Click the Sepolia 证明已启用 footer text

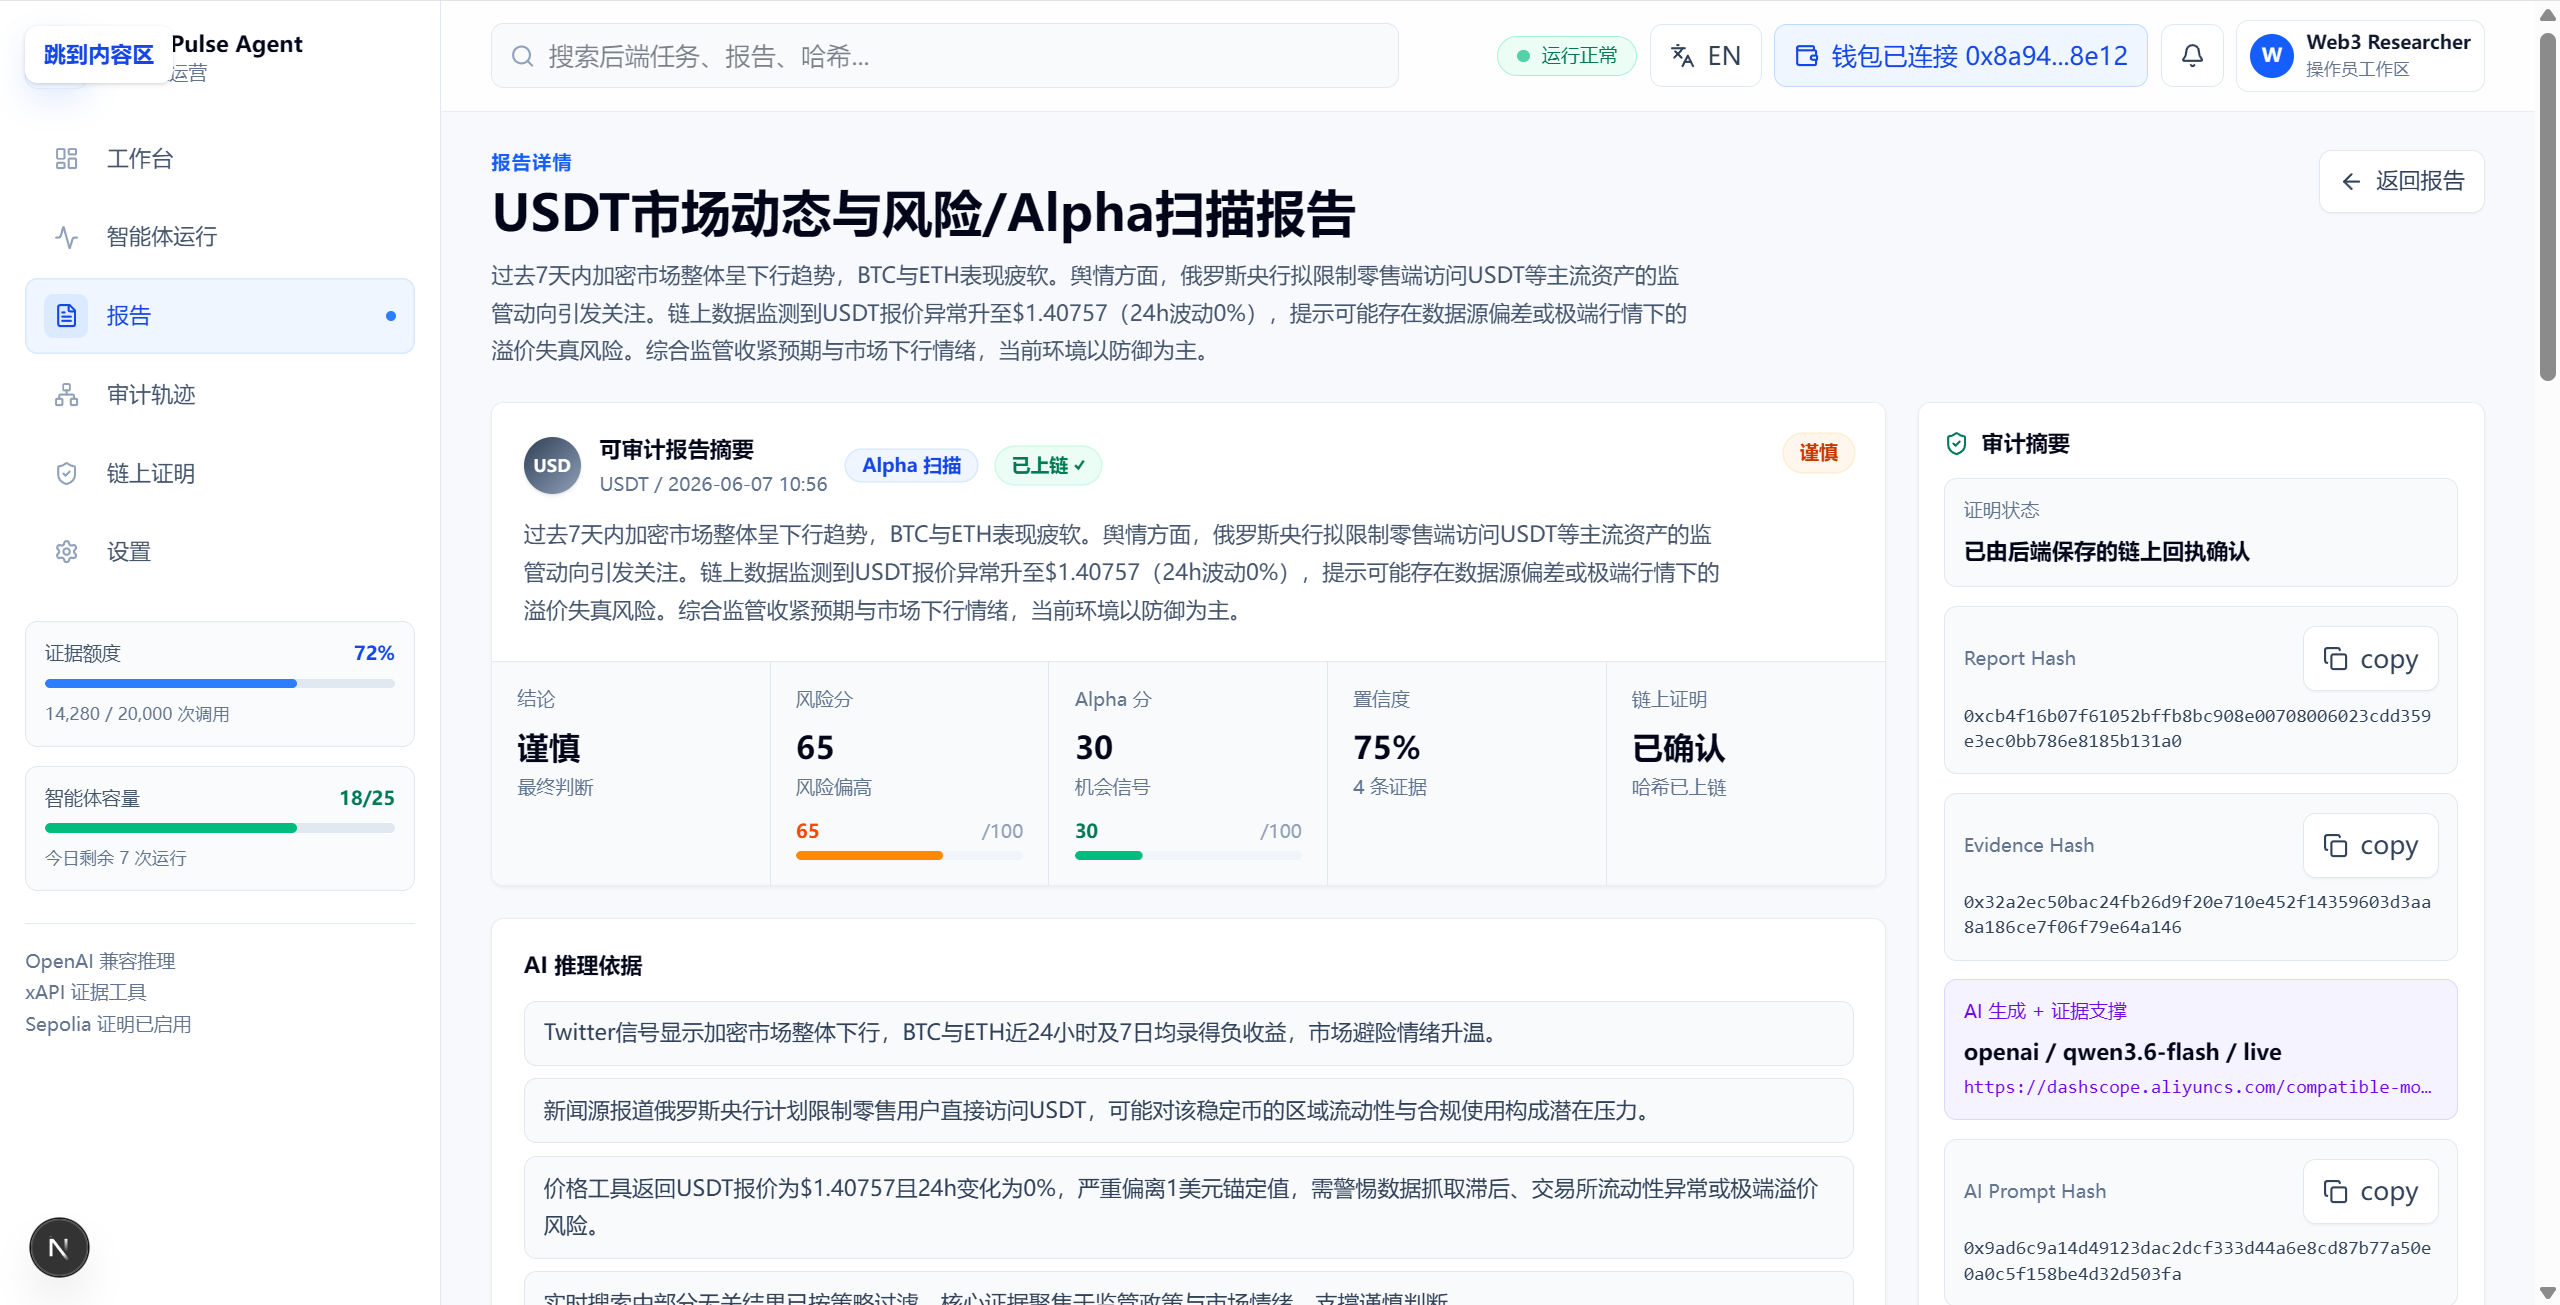(x=108, y=1024)
